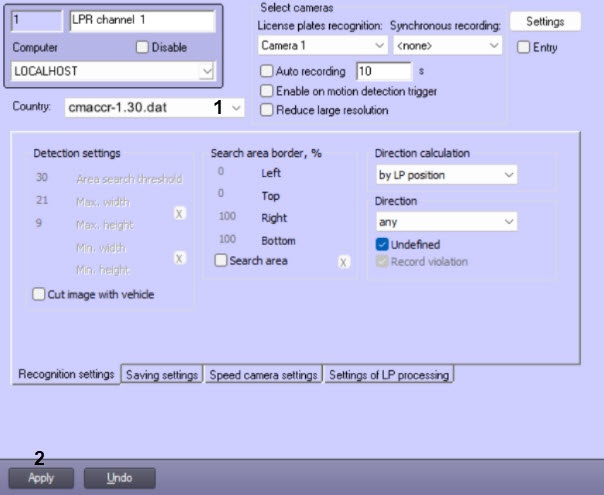This screenshot has width=604, height=495.
Task: Switch to Settings of LP processing tab
Action: pos(389,375)
